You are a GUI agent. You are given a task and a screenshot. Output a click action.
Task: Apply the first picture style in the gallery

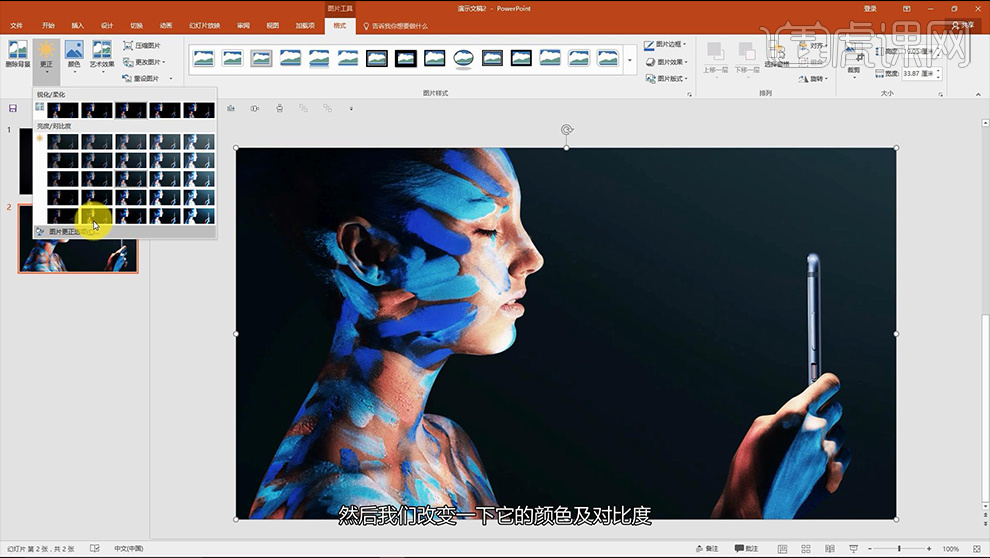(203, 59)
